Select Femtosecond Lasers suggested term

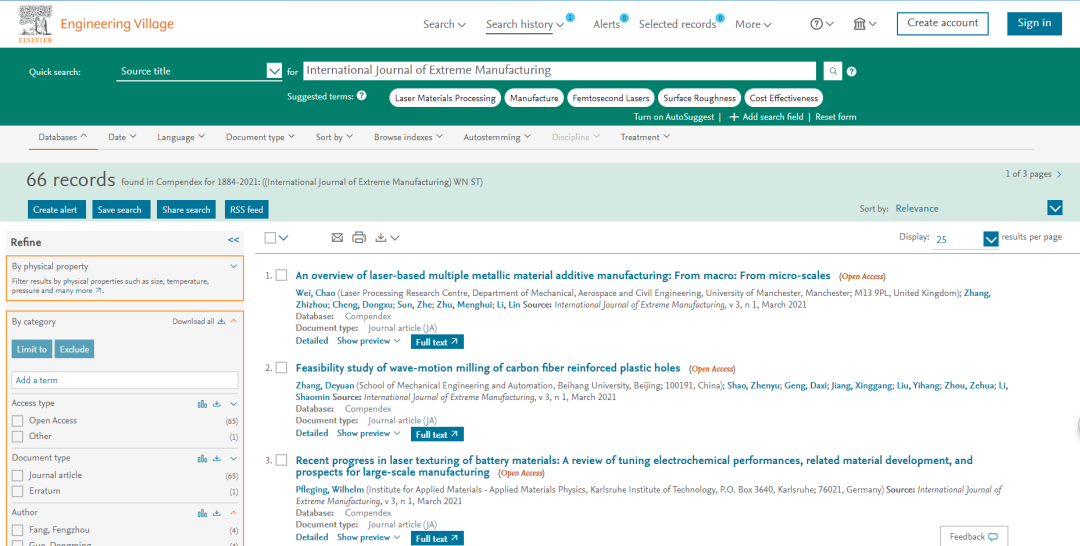pos(611,98)
